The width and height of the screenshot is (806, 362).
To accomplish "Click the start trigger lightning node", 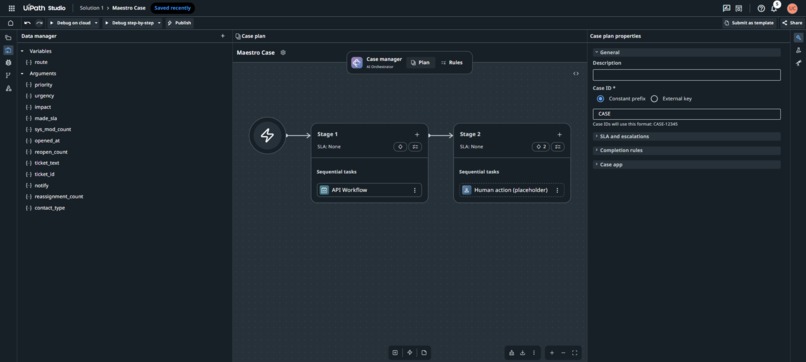I will (267, 135).
